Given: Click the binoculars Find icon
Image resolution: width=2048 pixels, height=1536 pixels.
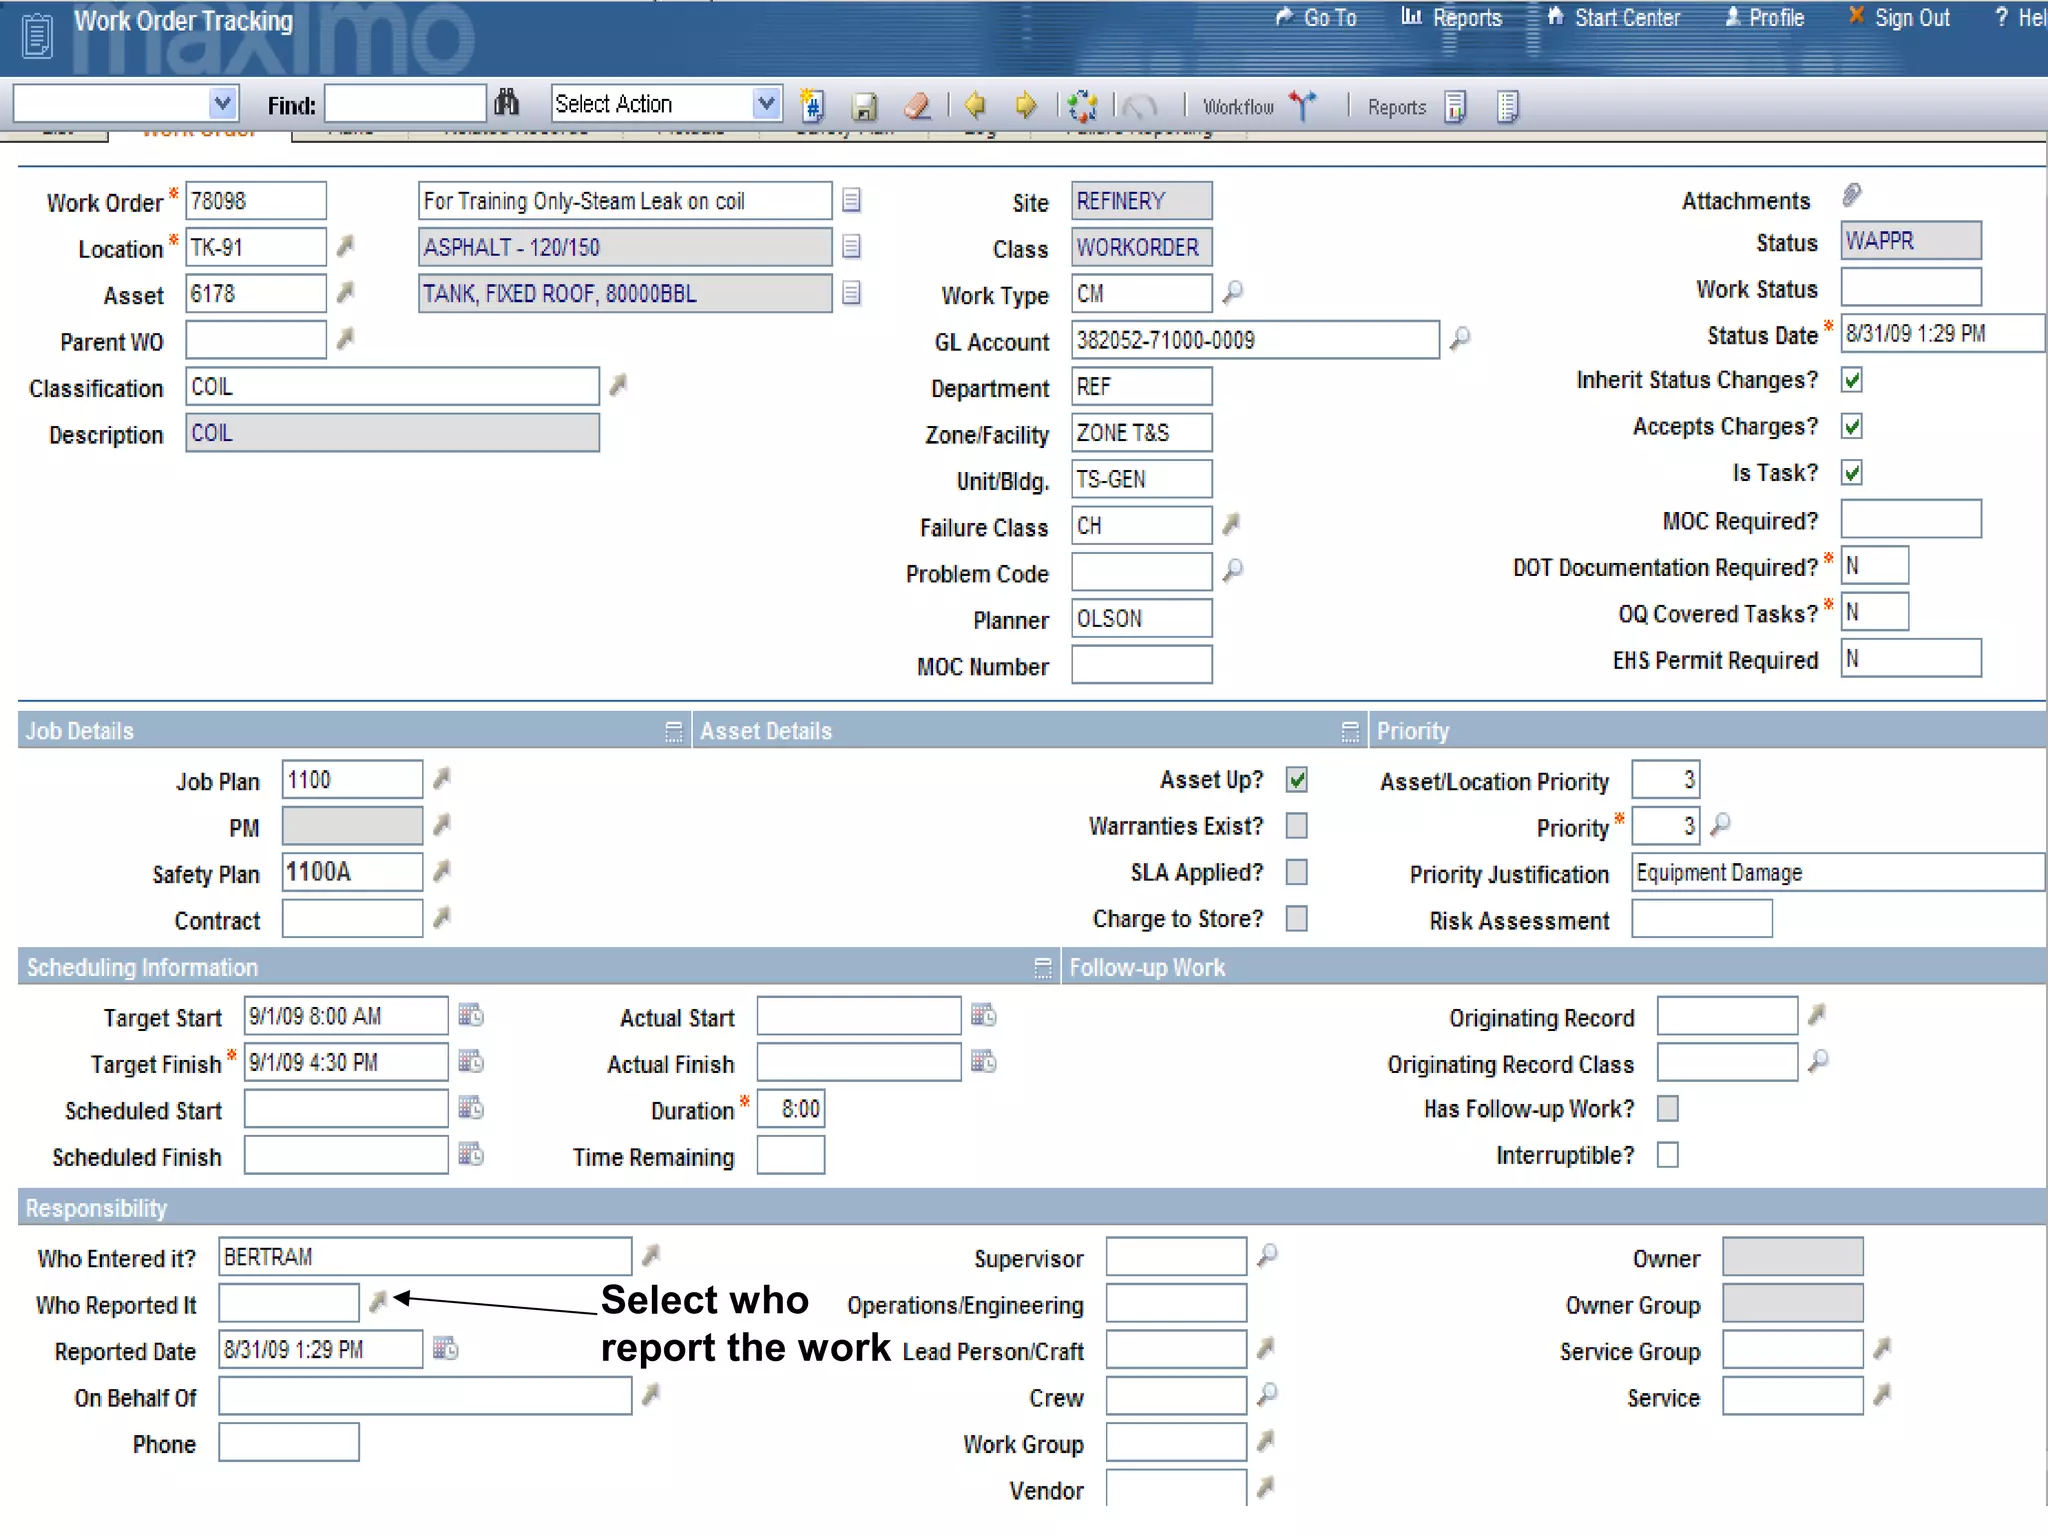Looking at the screenshot, I should (x=507, y=102).
